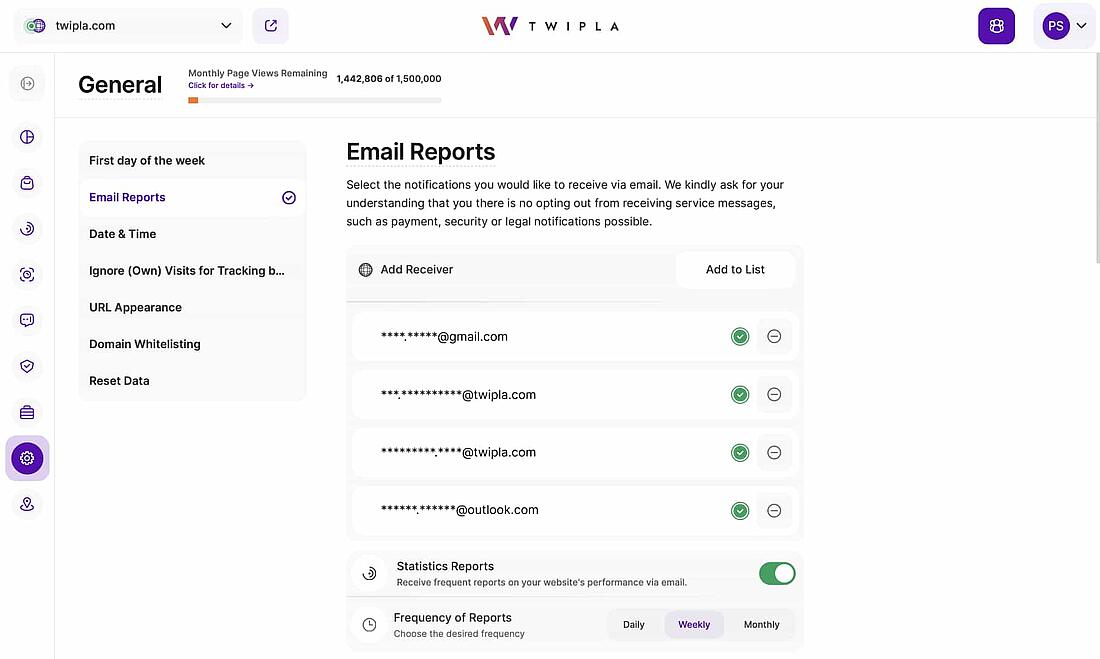
Task: Open the spiral statistics icon in sidebar
Action: coord(27,229)
